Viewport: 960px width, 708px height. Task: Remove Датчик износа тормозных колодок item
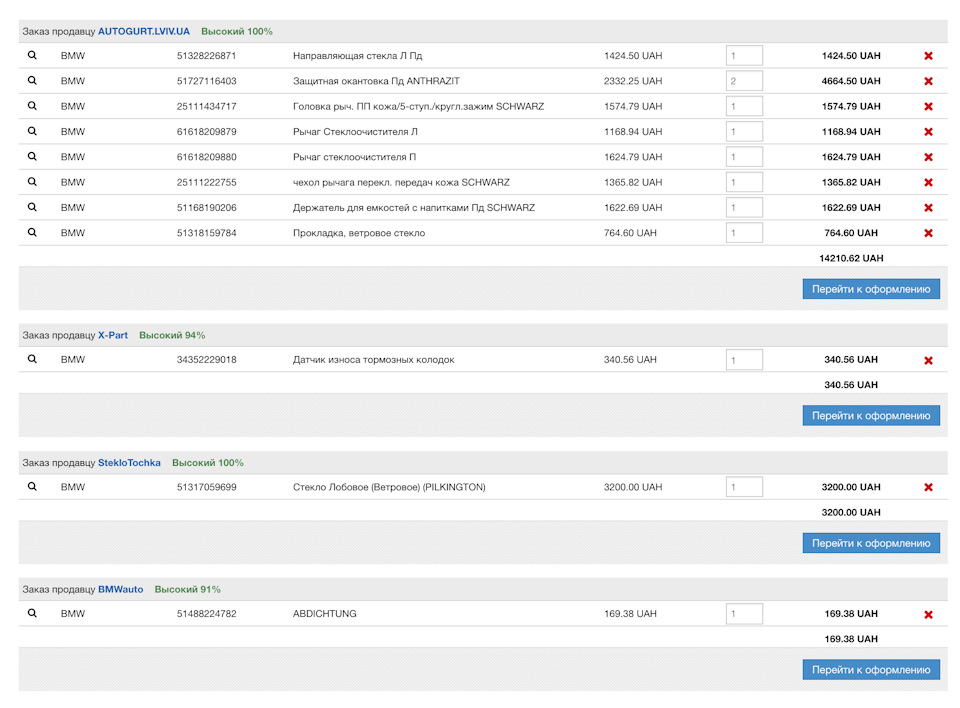(x=928, y=360)
